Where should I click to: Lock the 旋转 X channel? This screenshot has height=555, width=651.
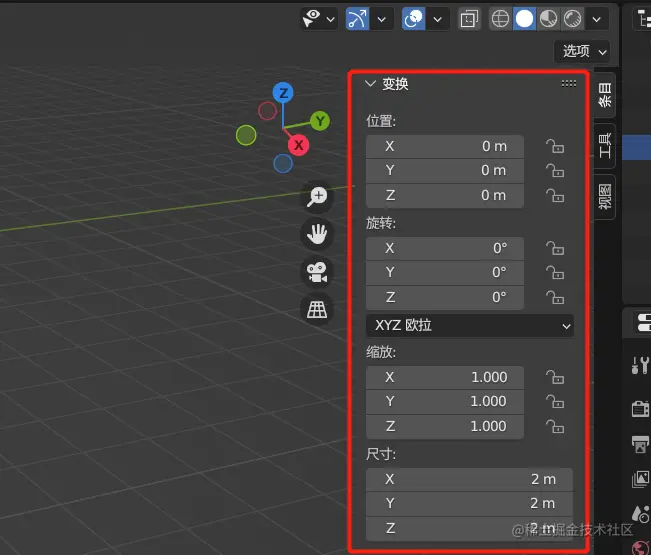[555, 248]
